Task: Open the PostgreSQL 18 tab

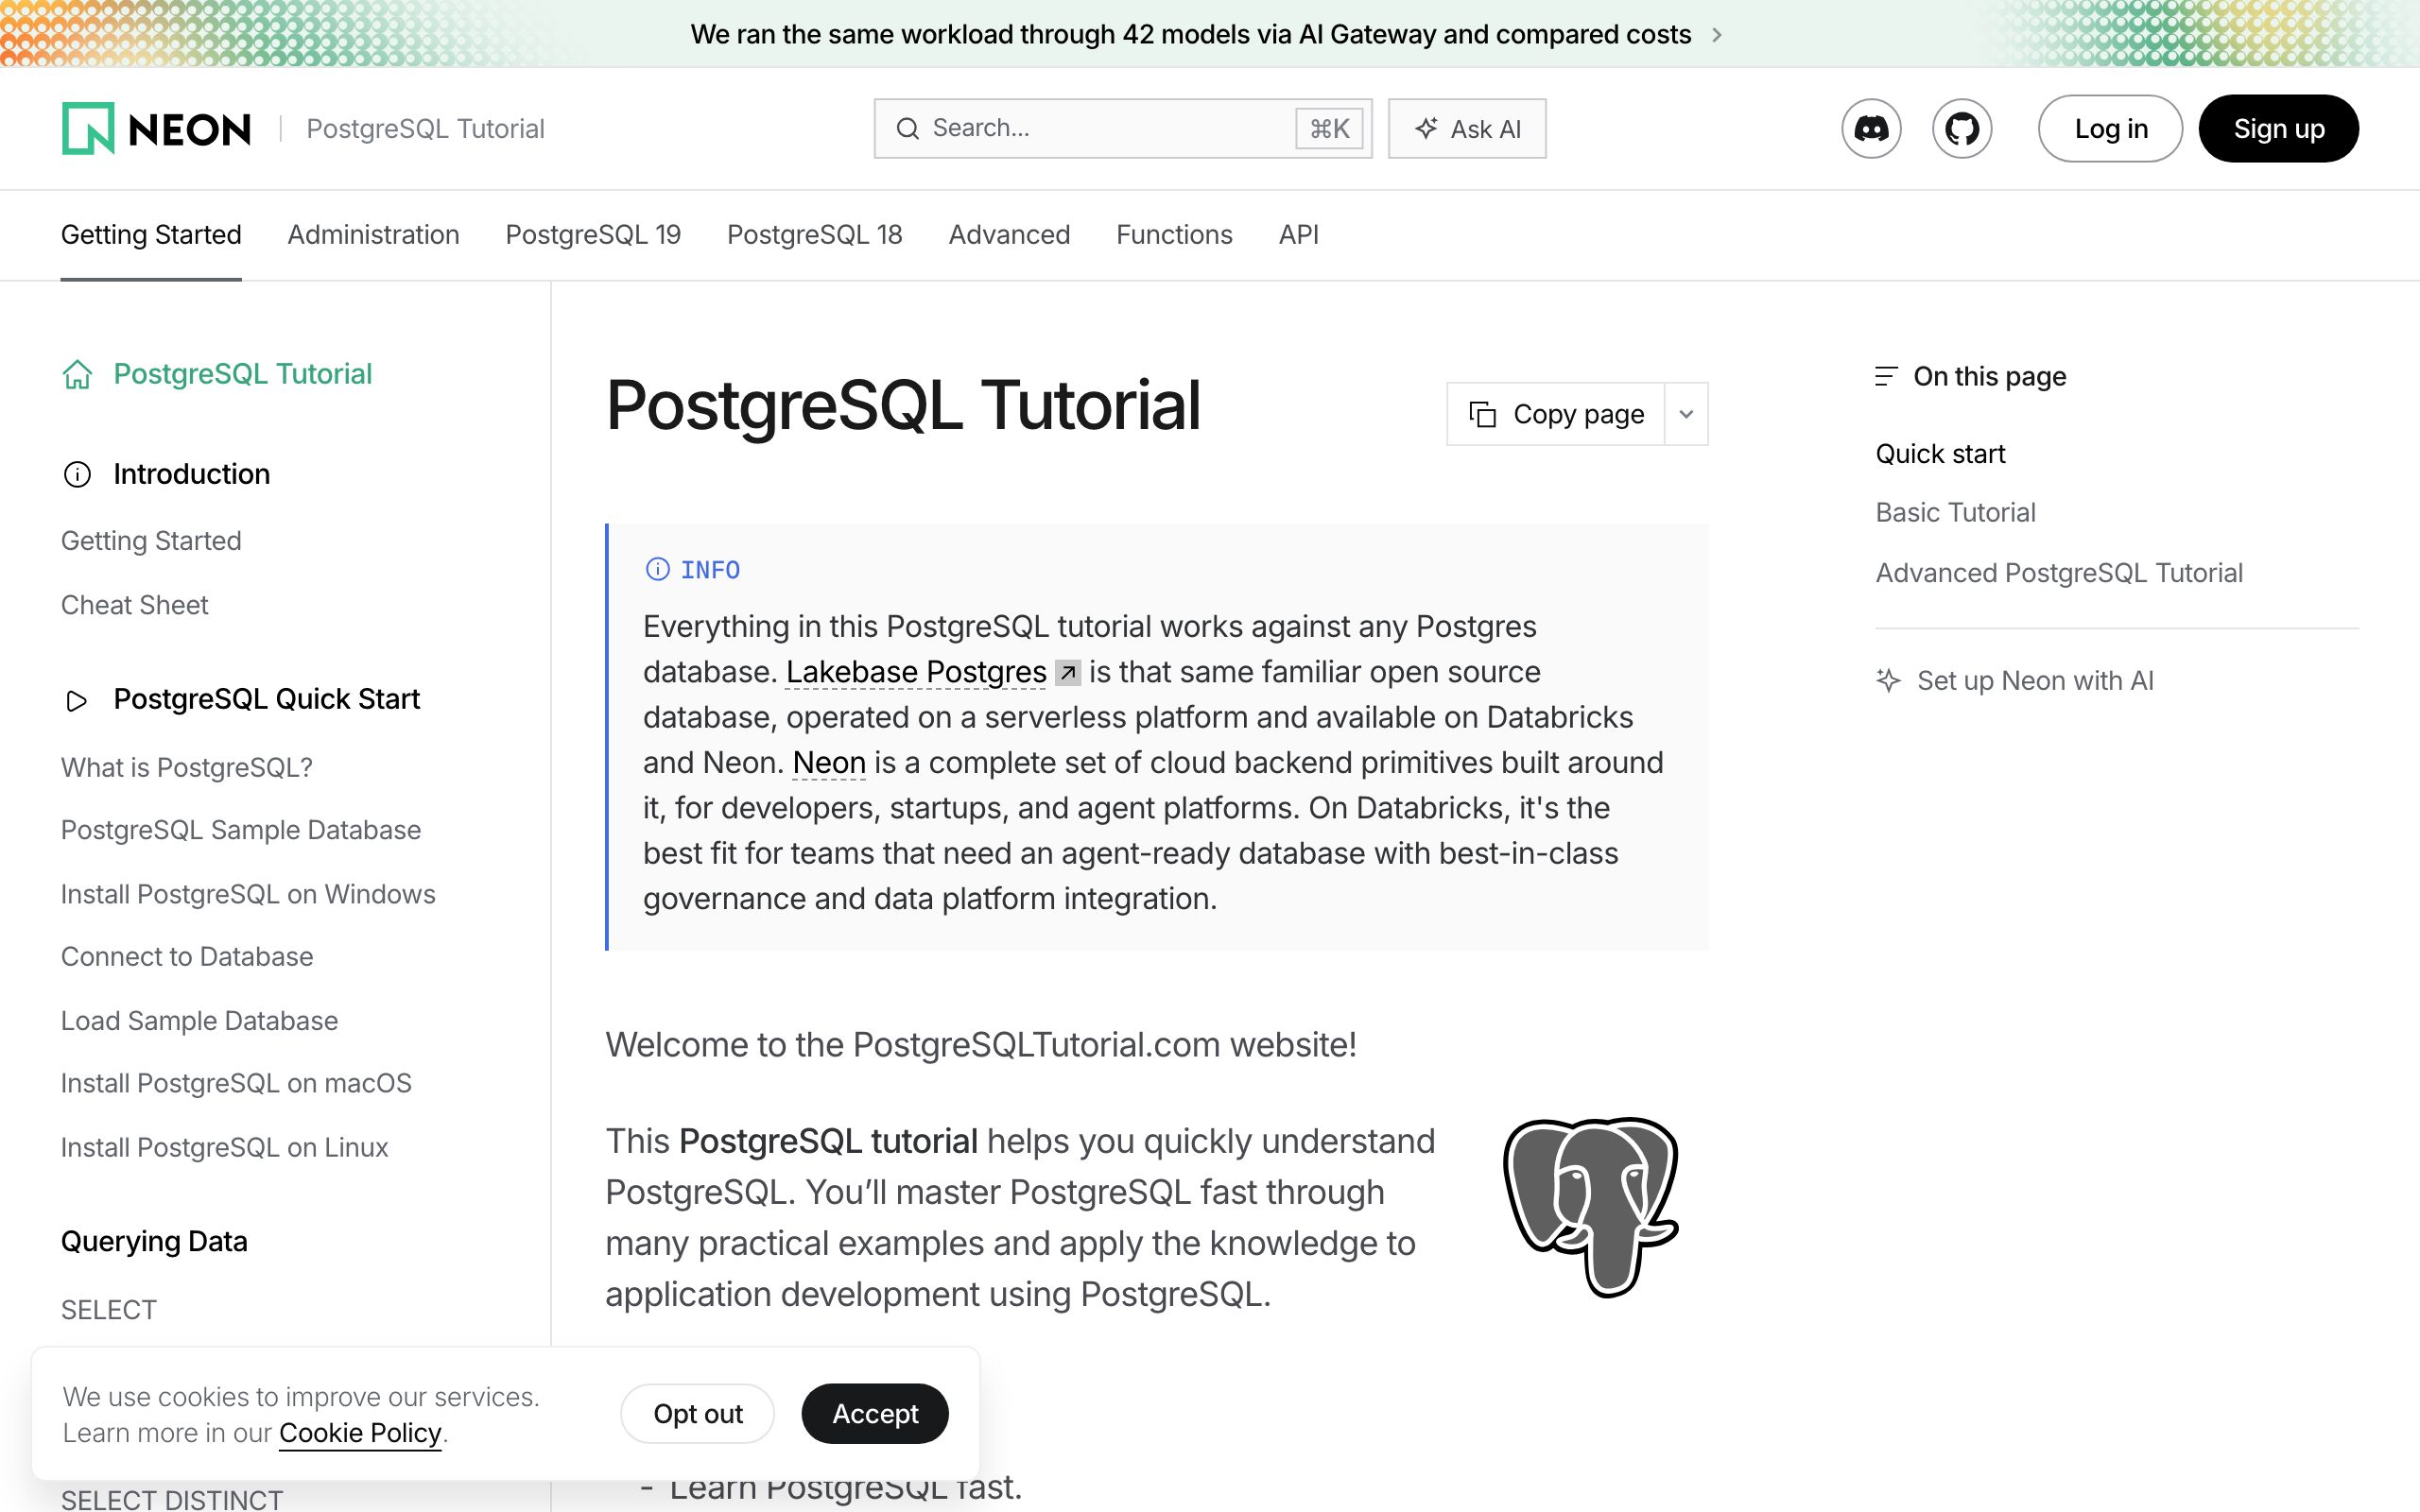Action: pos(814,234)
